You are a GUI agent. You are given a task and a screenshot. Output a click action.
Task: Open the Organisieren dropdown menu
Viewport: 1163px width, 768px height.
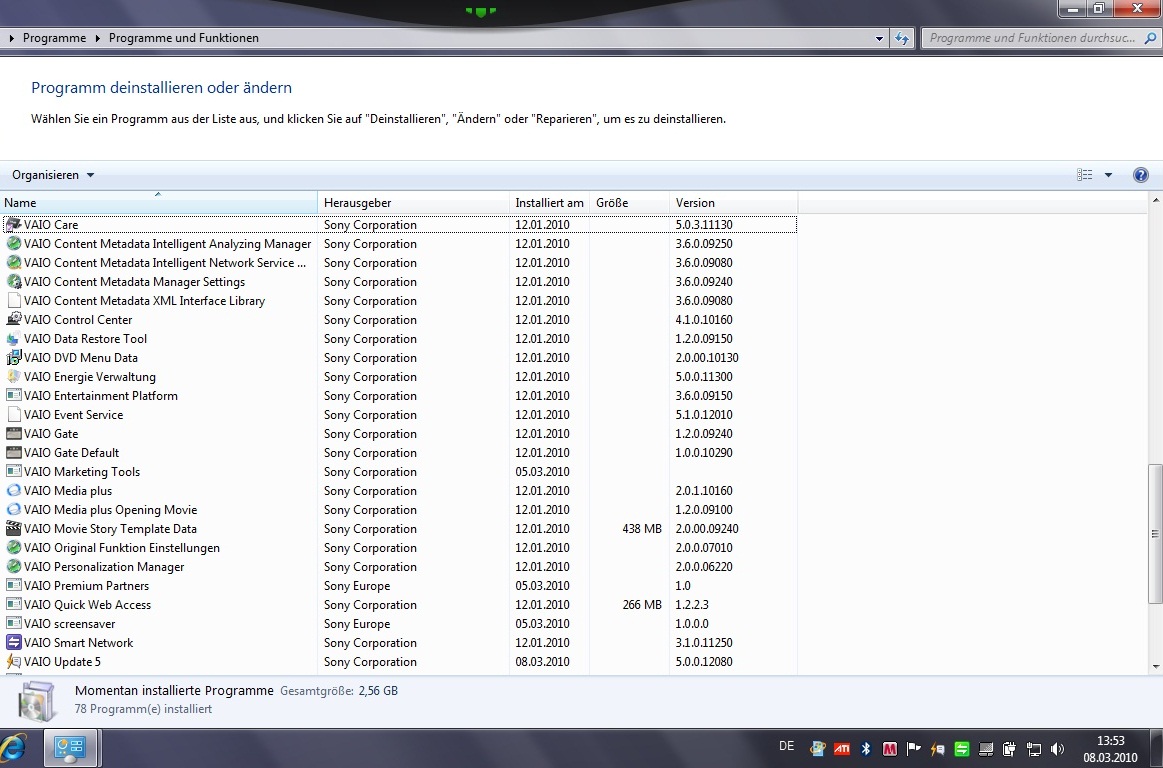pyautogui.click(x=53, y=175)
